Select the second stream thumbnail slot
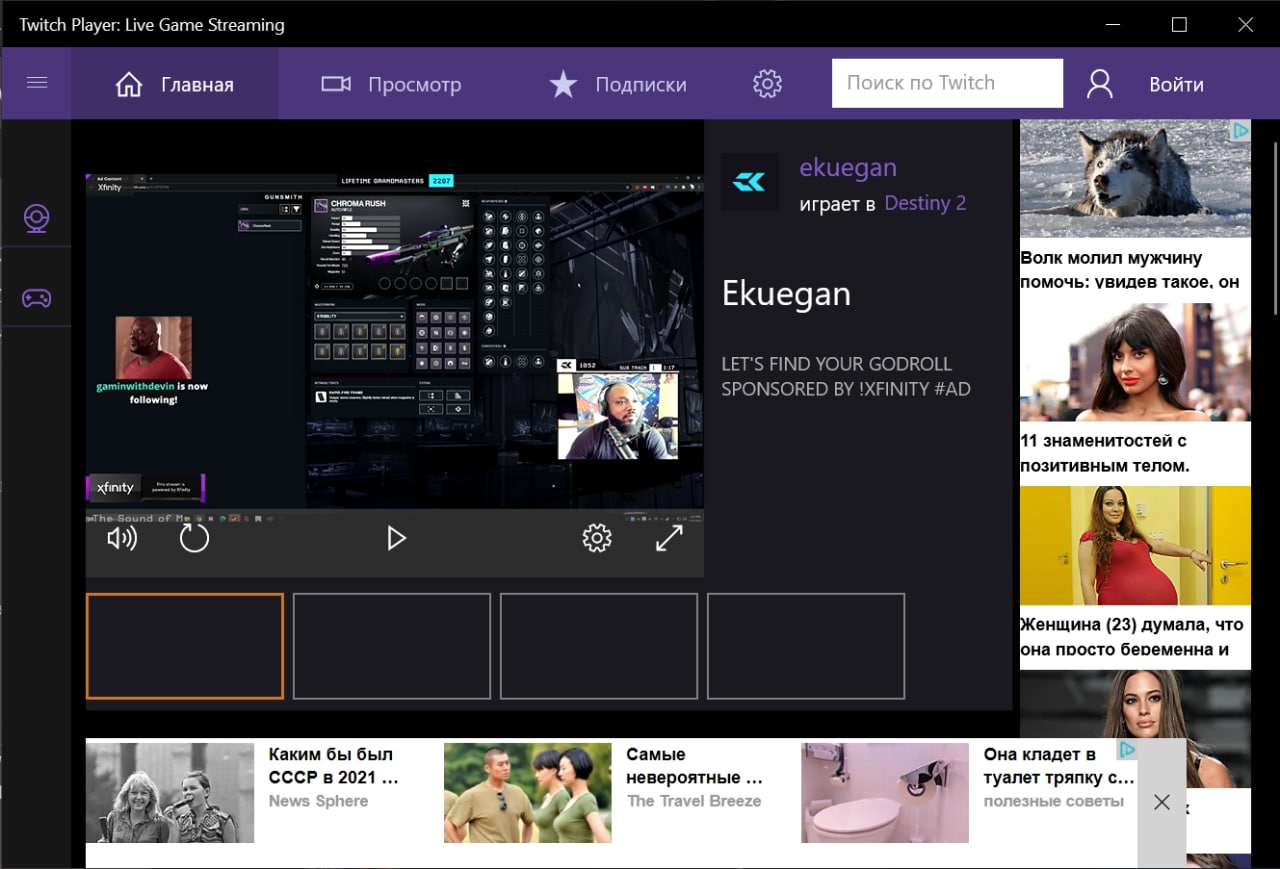The image size is (1280, 869). pos(392,646)
